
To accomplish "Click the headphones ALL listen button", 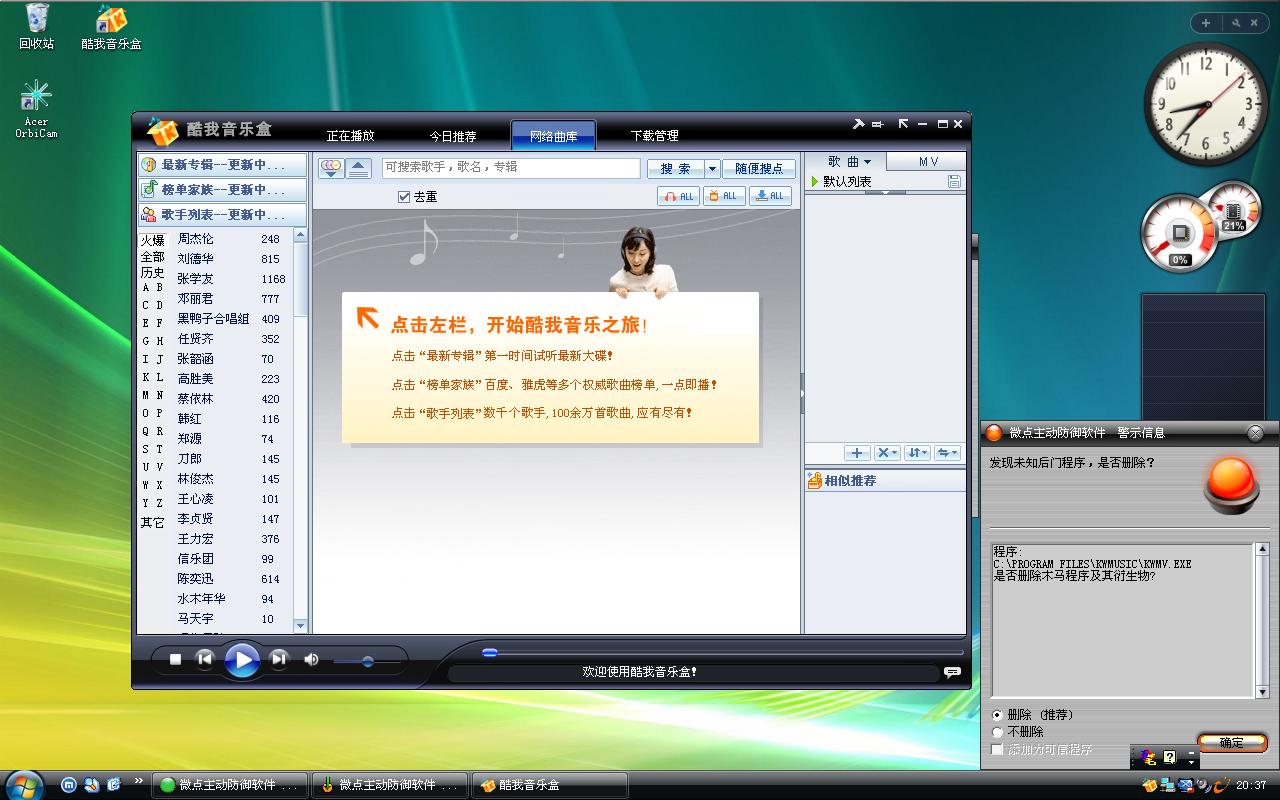I will pos(678,196).
